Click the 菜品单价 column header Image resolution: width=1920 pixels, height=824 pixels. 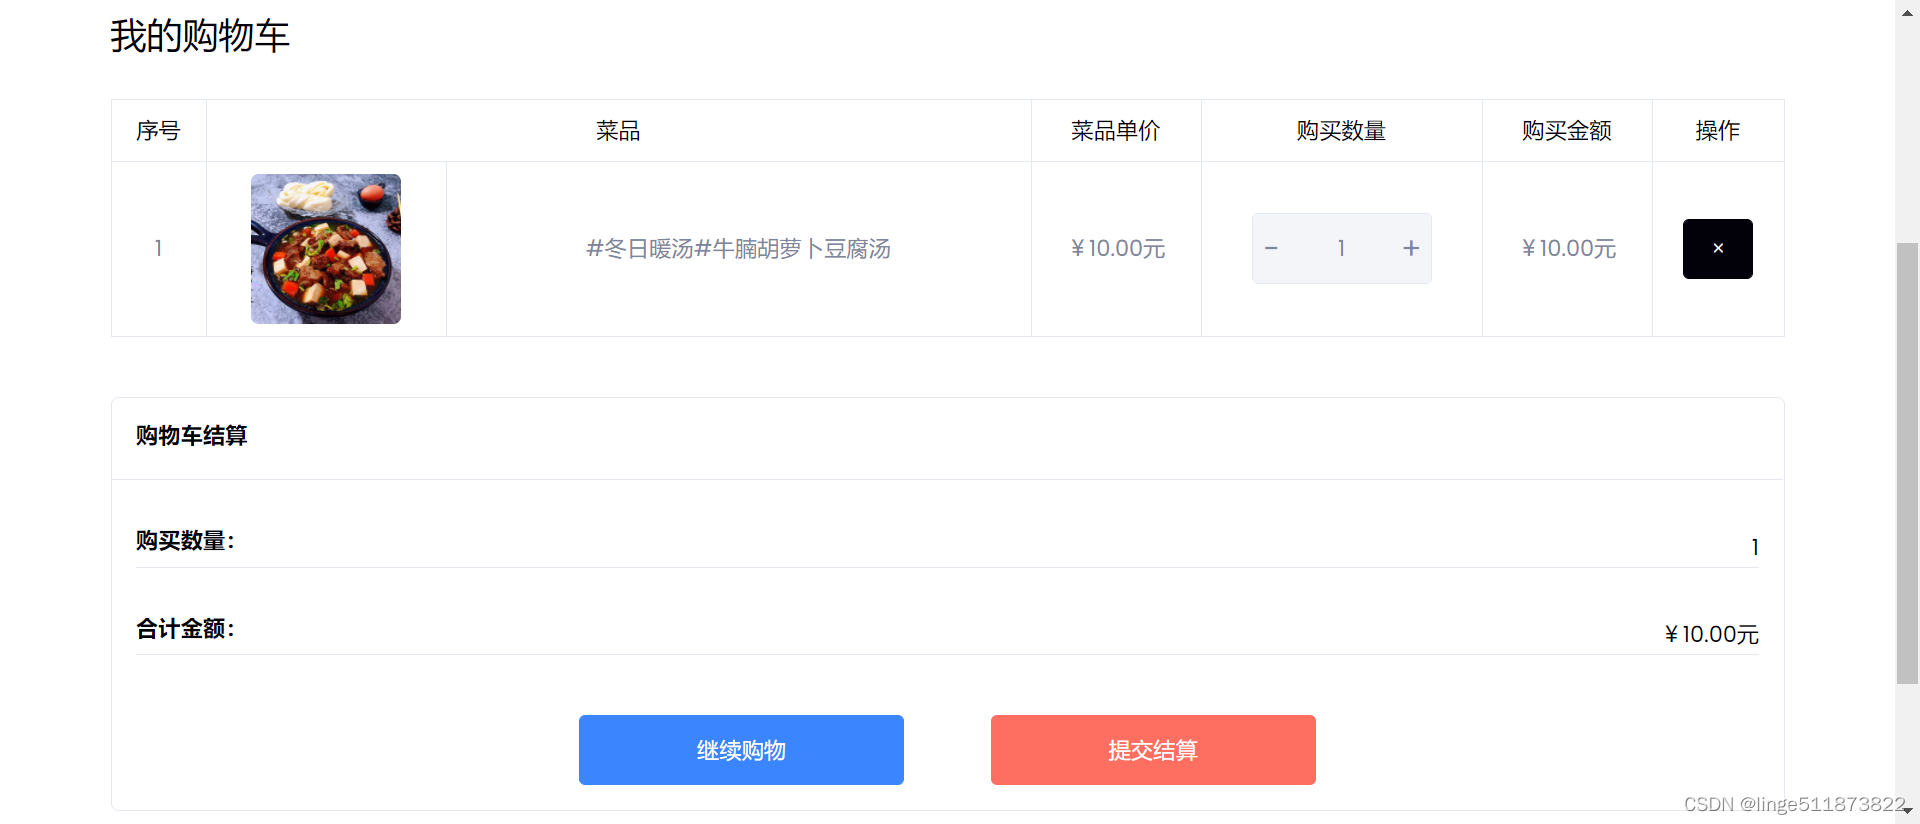[1116, 131]
